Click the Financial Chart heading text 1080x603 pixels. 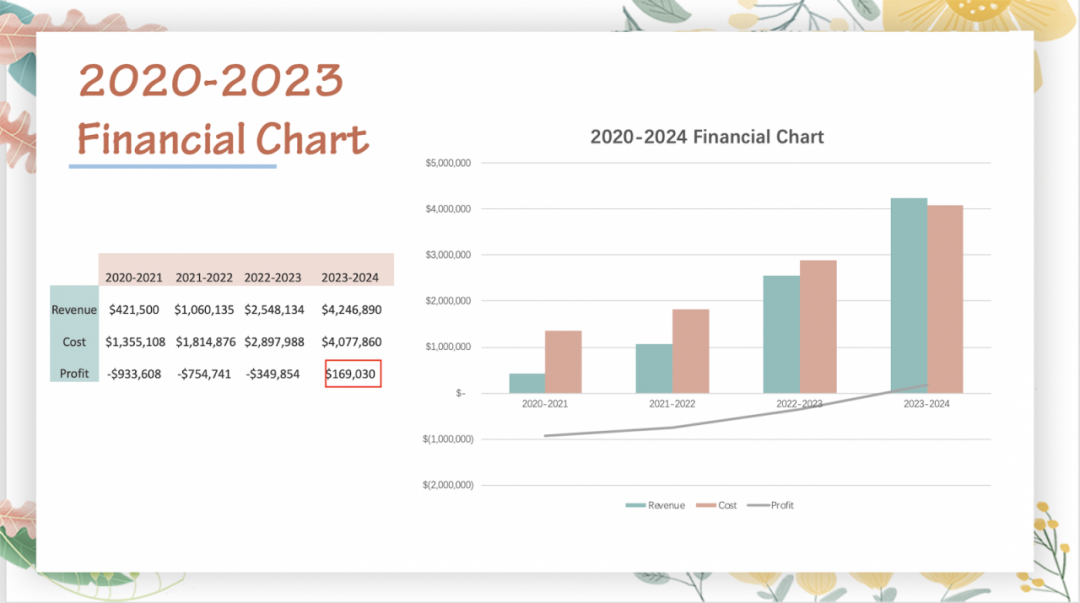(223, 140)
